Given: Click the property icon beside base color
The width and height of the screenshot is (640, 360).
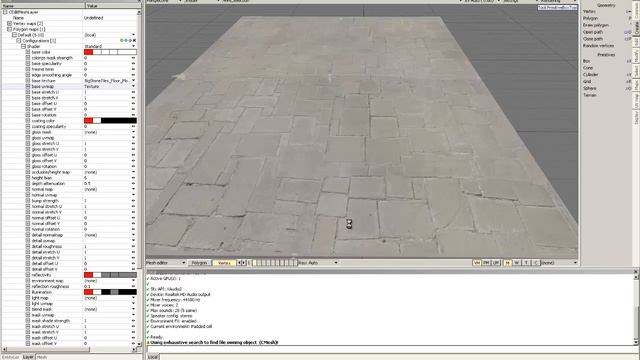Looking at the screenshot, I should [28, 52].
